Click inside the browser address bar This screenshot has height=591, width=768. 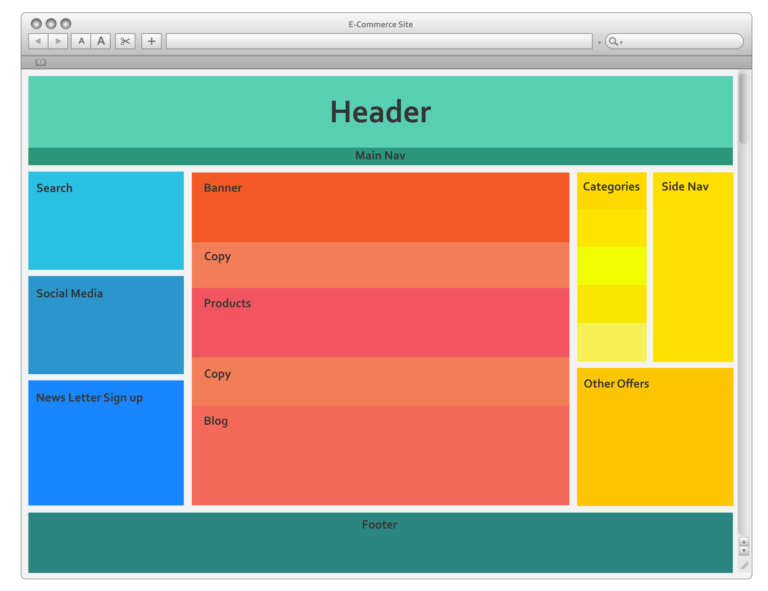(380, 41)
